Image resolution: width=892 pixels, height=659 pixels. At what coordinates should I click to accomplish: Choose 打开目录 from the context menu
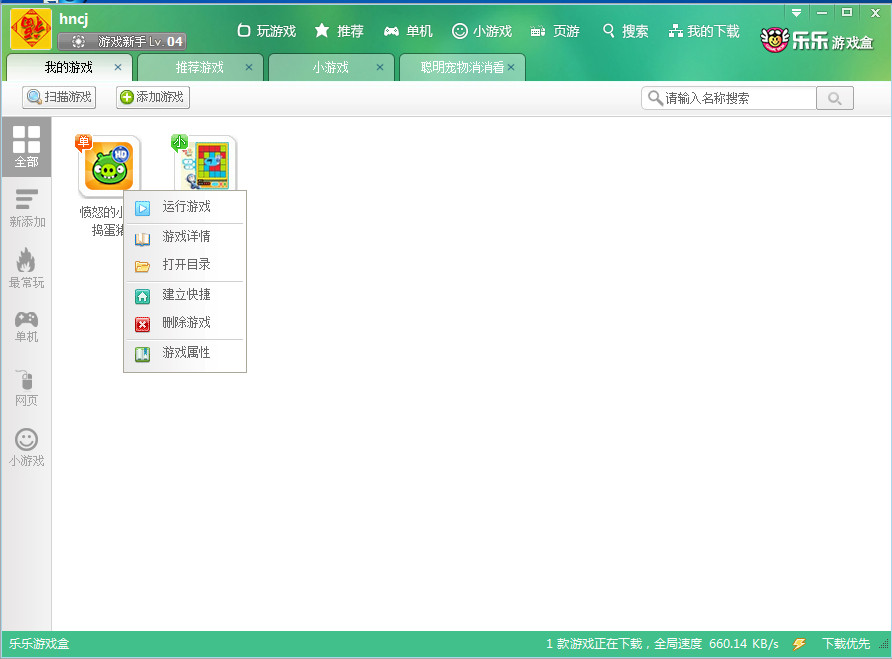(185, 265)
